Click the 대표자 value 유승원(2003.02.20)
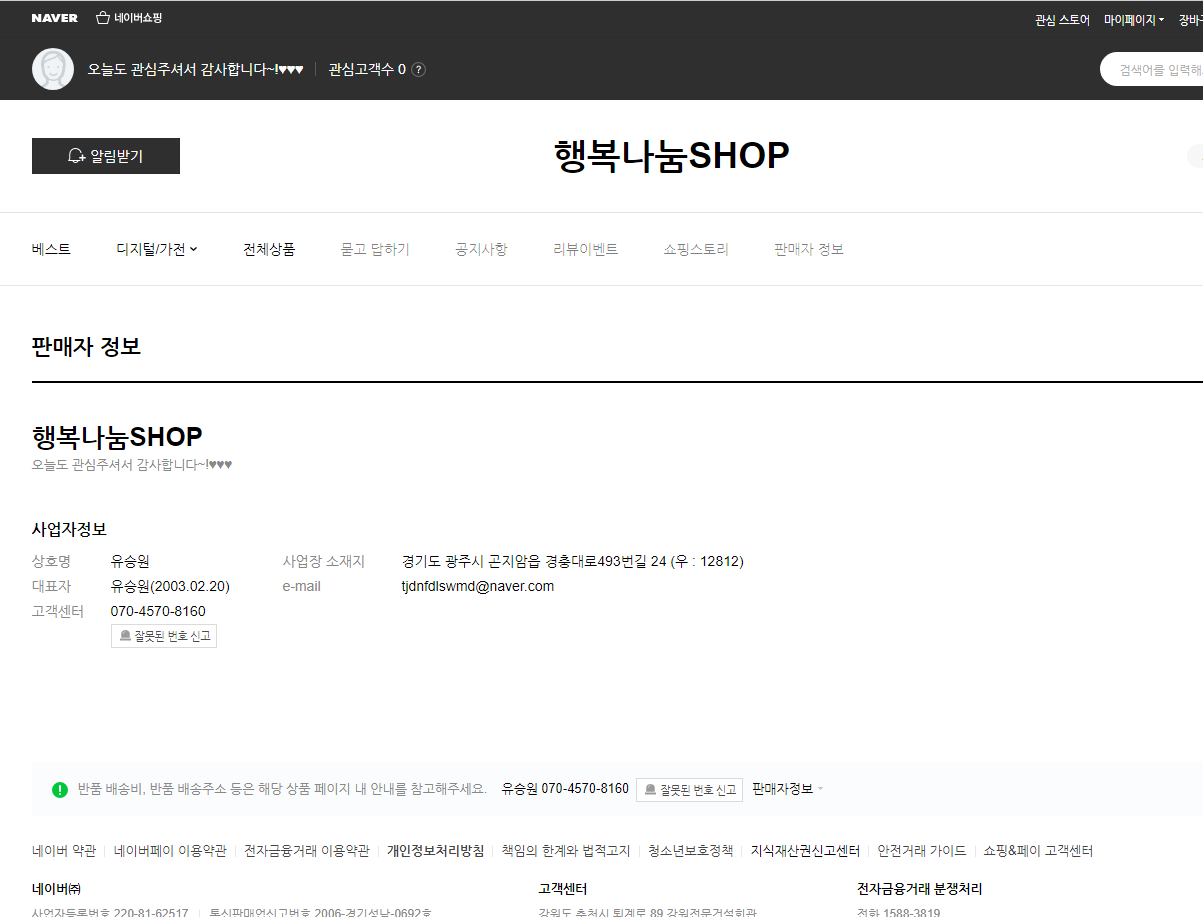Viewport: 1203px width, 917px height. 170,586
